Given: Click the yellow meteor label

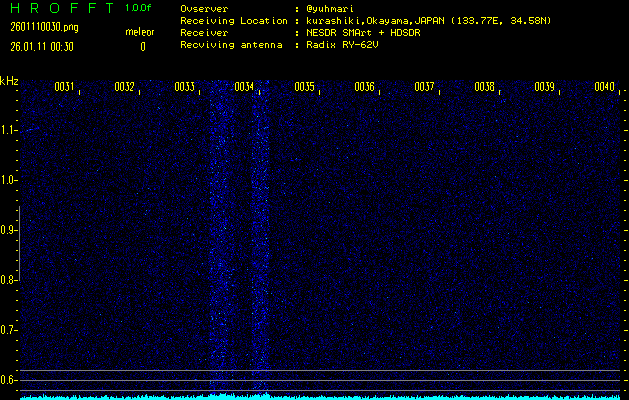Looking at the screenshot, I should 139,32.
